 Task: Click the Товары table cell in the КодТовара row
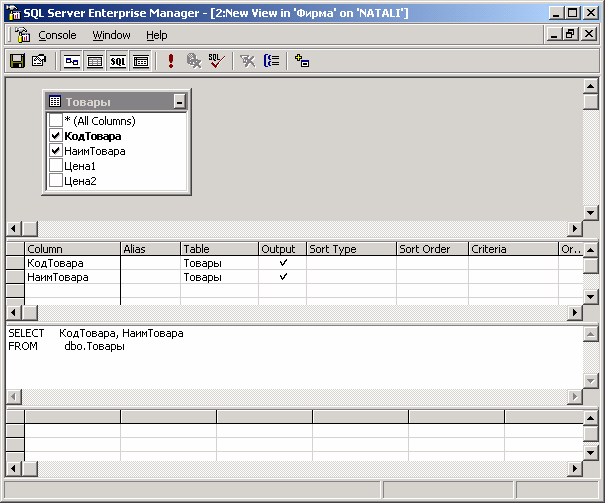tap(219, 263)
